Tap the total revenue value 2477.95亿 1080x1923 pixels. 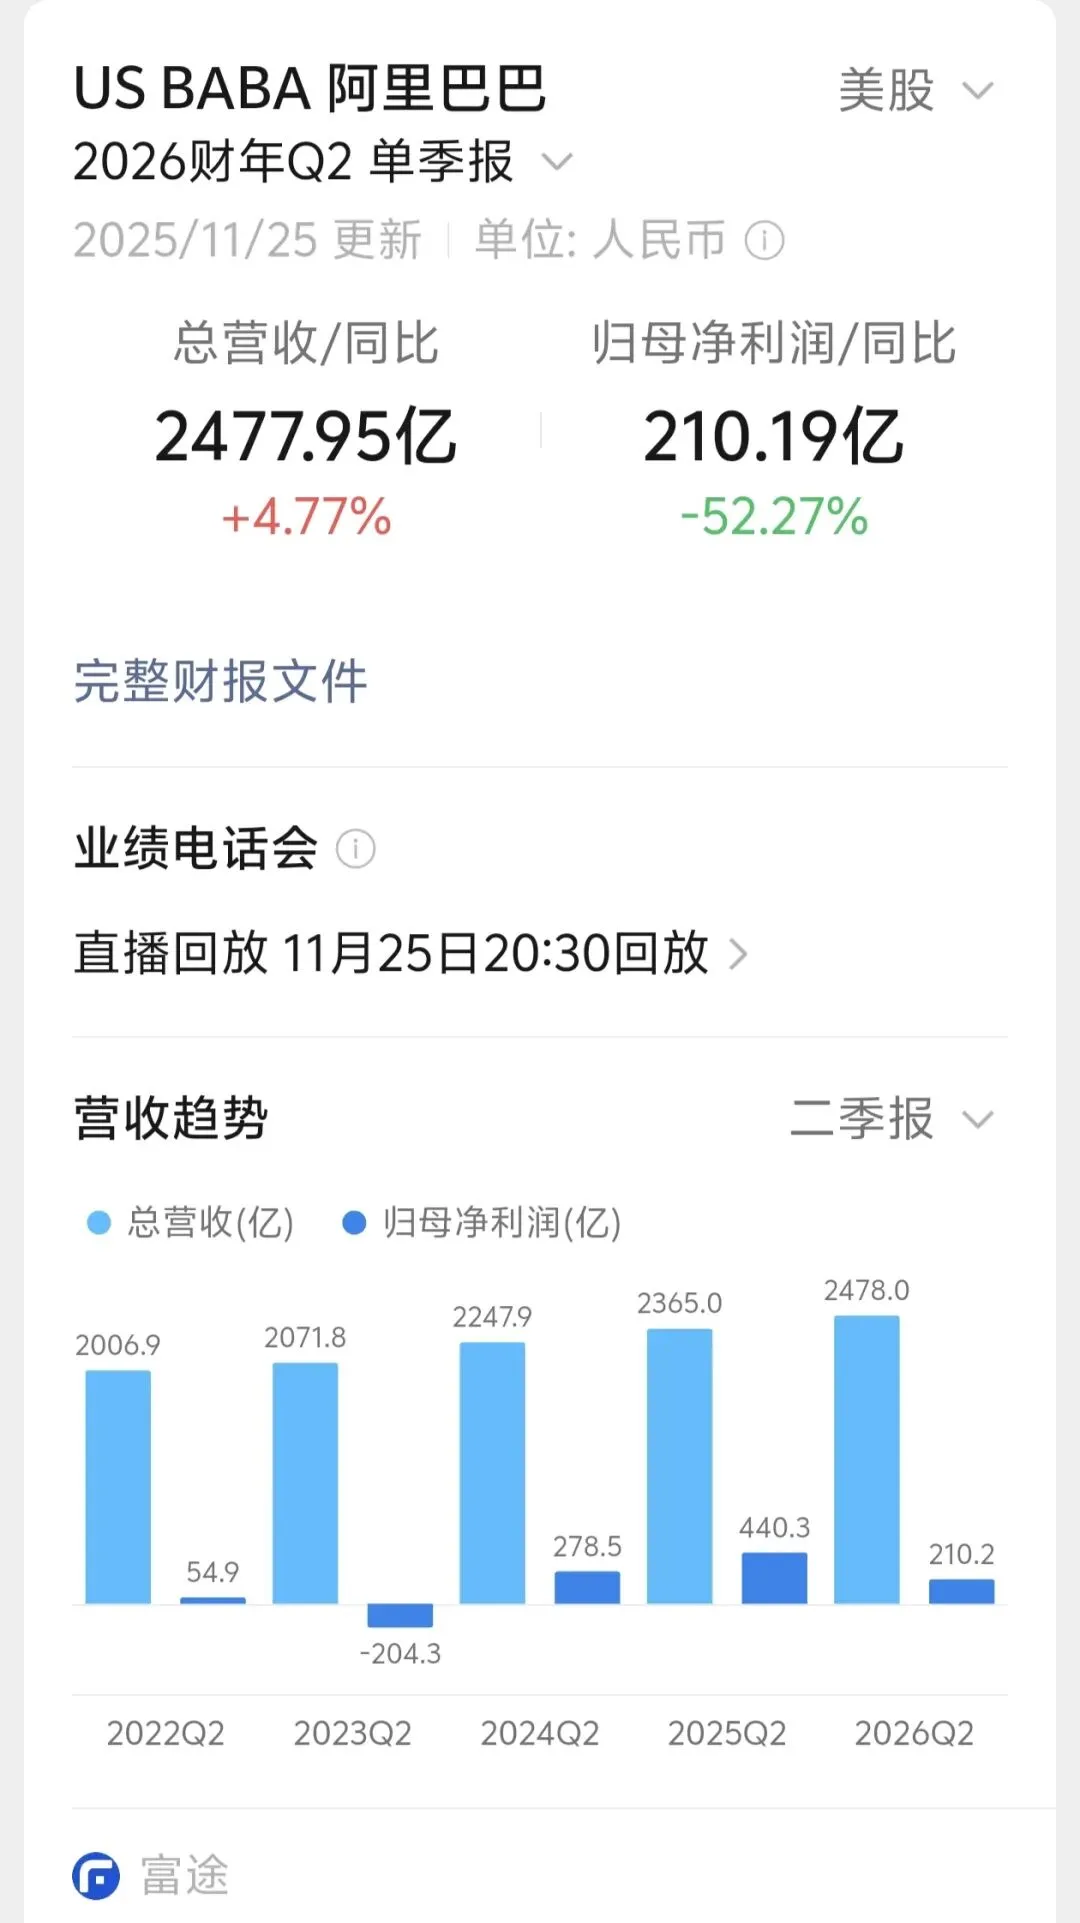(305, 437)
